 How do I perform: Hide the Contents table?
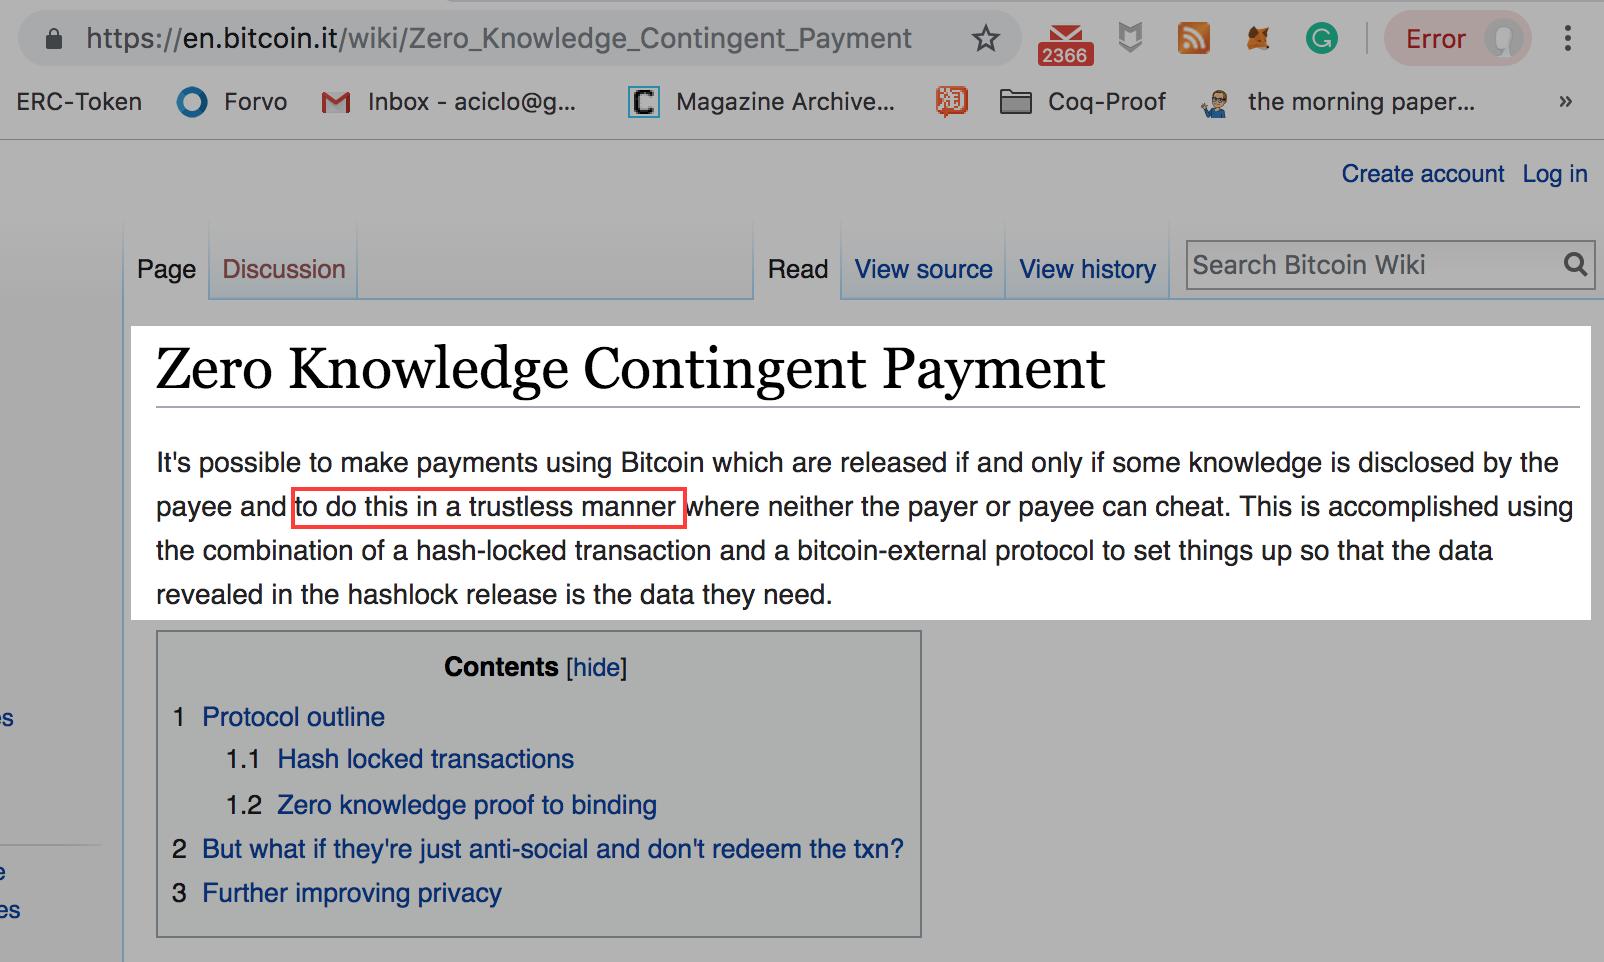[596, 667]
